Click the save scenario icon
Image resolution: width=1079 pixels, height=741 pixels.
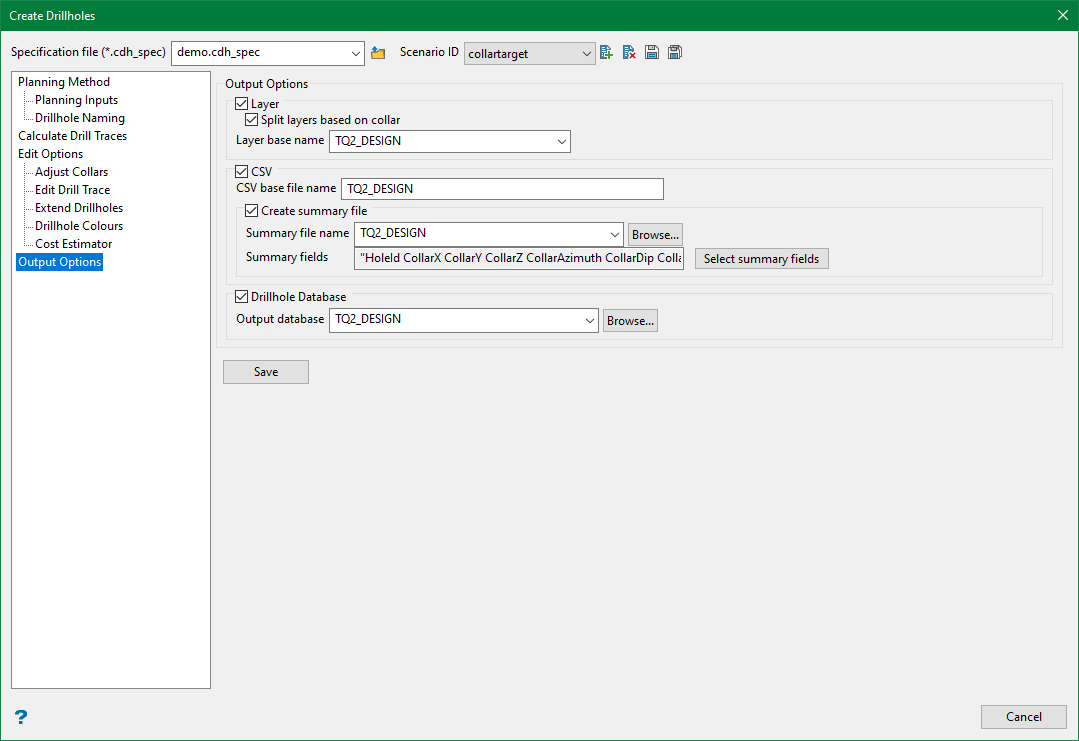[652, 53]
